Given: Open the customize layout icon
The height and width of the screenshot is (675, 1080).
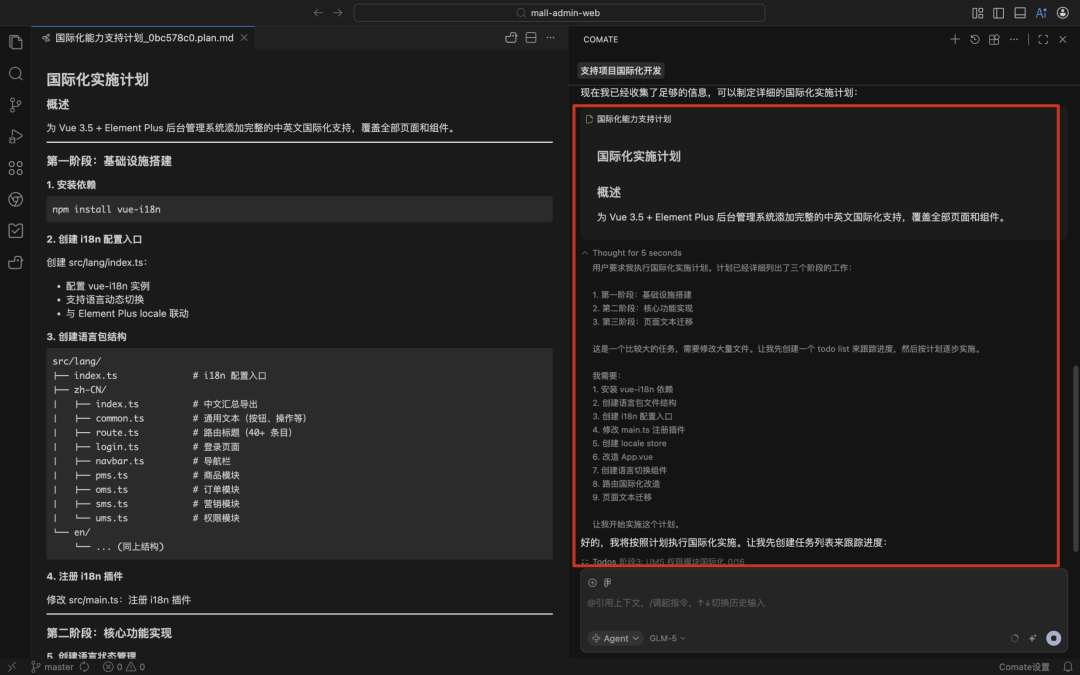Looking at the screenshot, I should pos(977,12).
